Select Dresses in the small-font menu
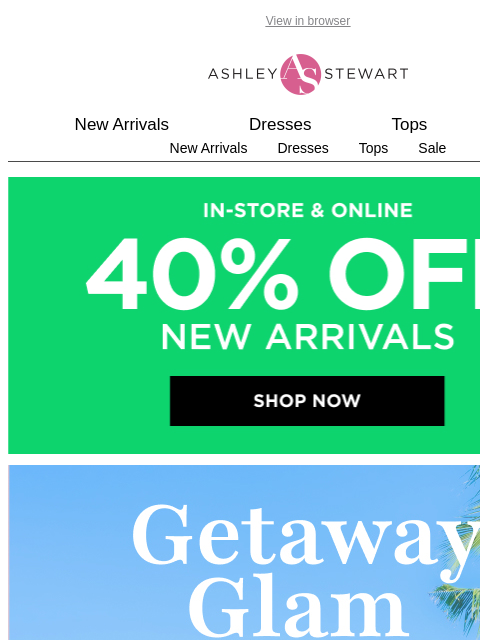 303,148
